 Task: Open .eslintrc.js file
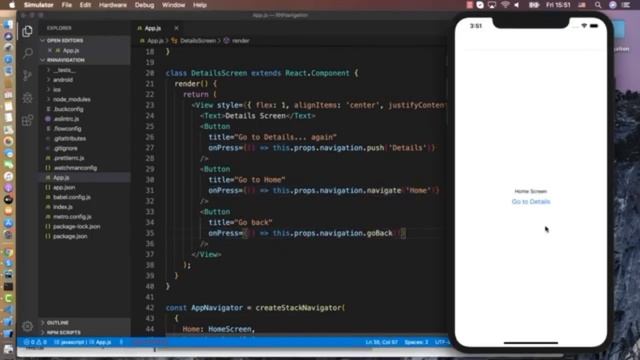66,119
